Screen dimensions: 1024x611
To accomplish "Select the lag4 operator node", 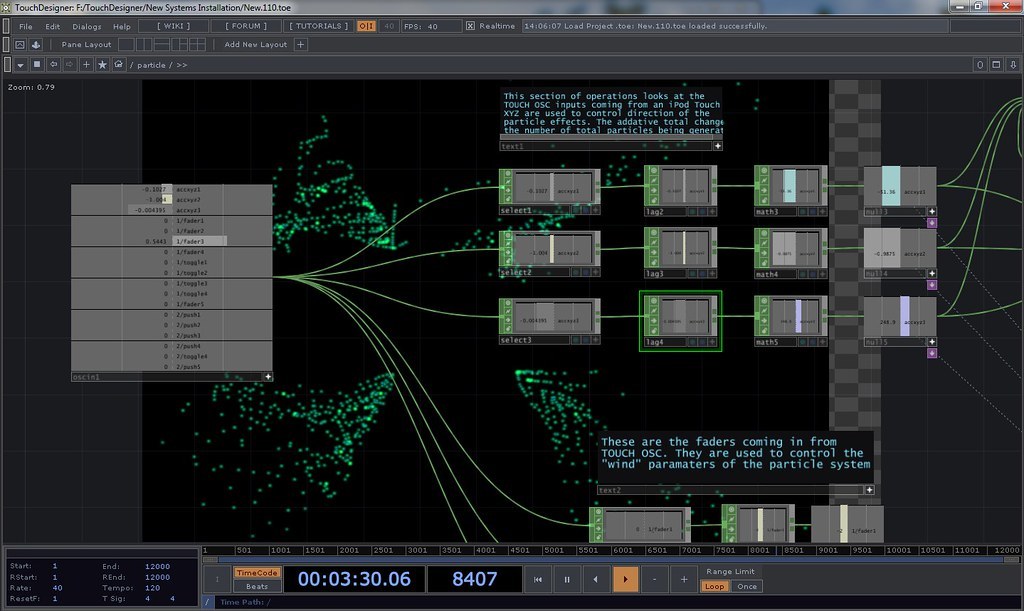I will click(680, 320).
